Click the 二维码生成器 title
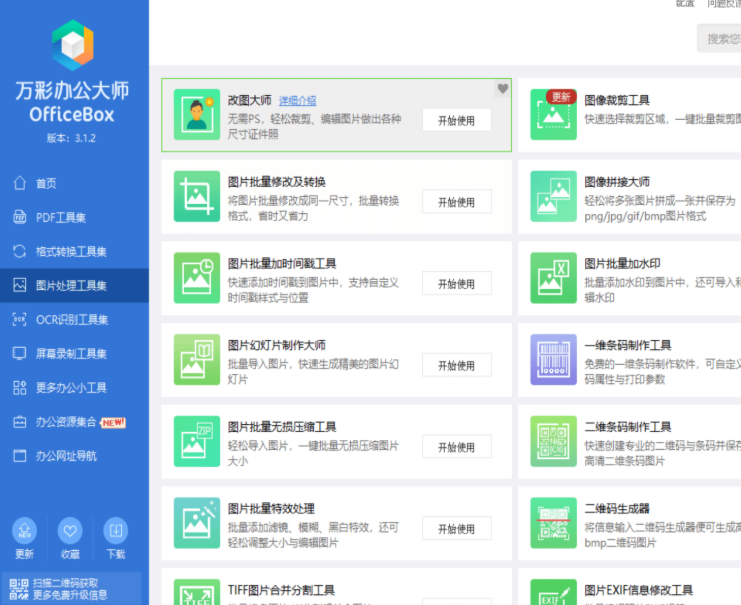 617,509
